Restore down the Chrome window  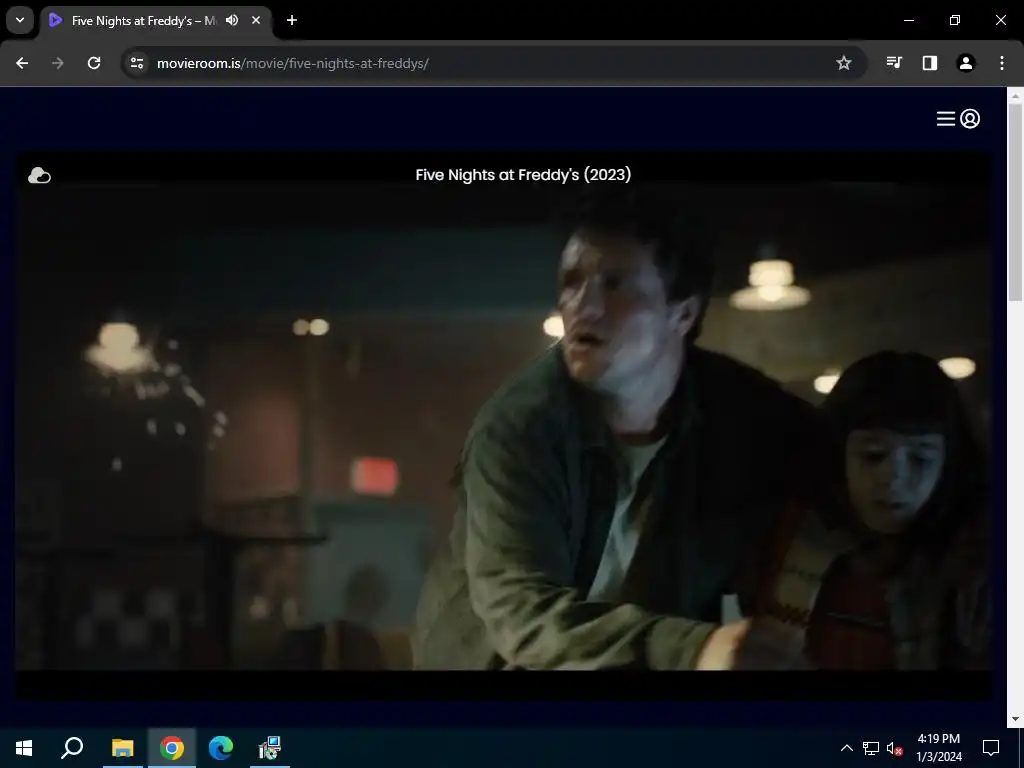(955, 20)
